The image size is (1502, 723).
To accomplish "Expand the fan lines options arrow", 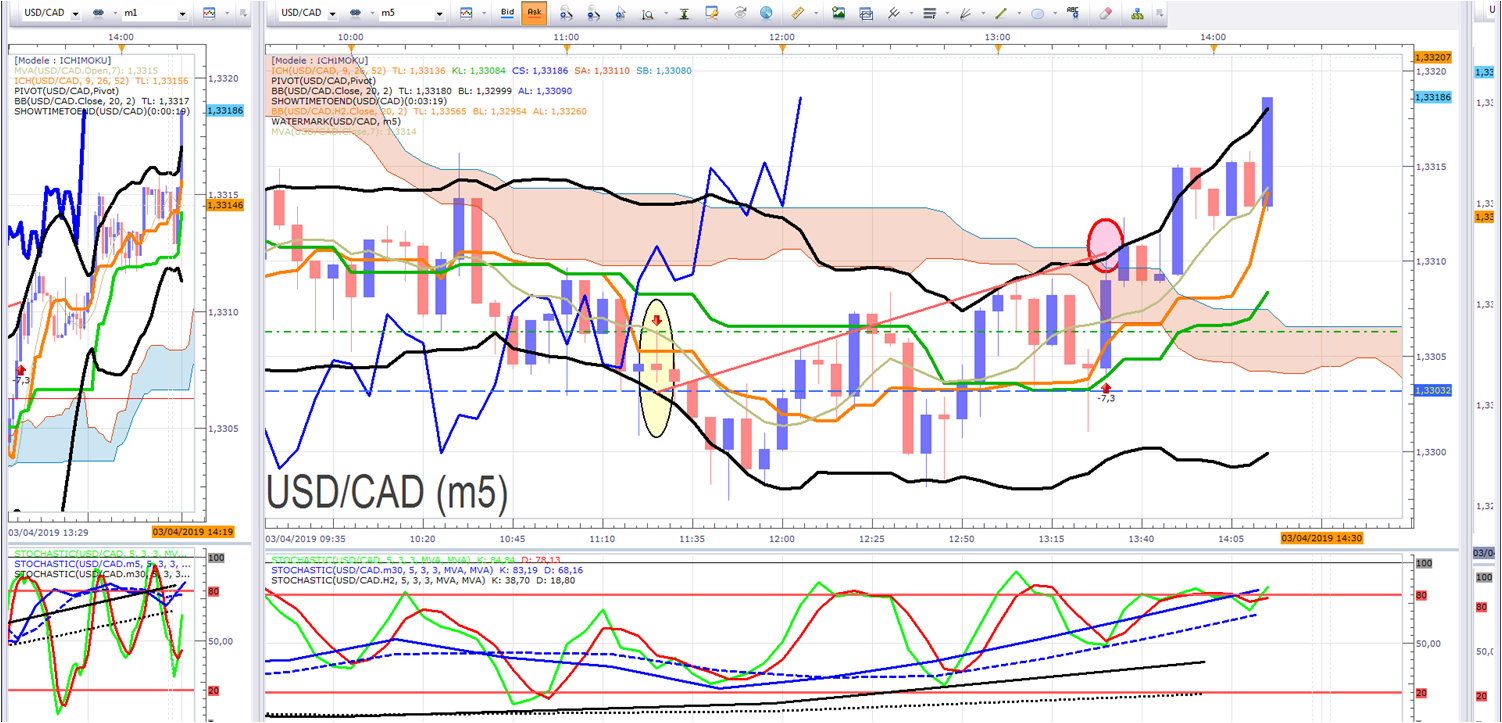I will pos(981,14).
